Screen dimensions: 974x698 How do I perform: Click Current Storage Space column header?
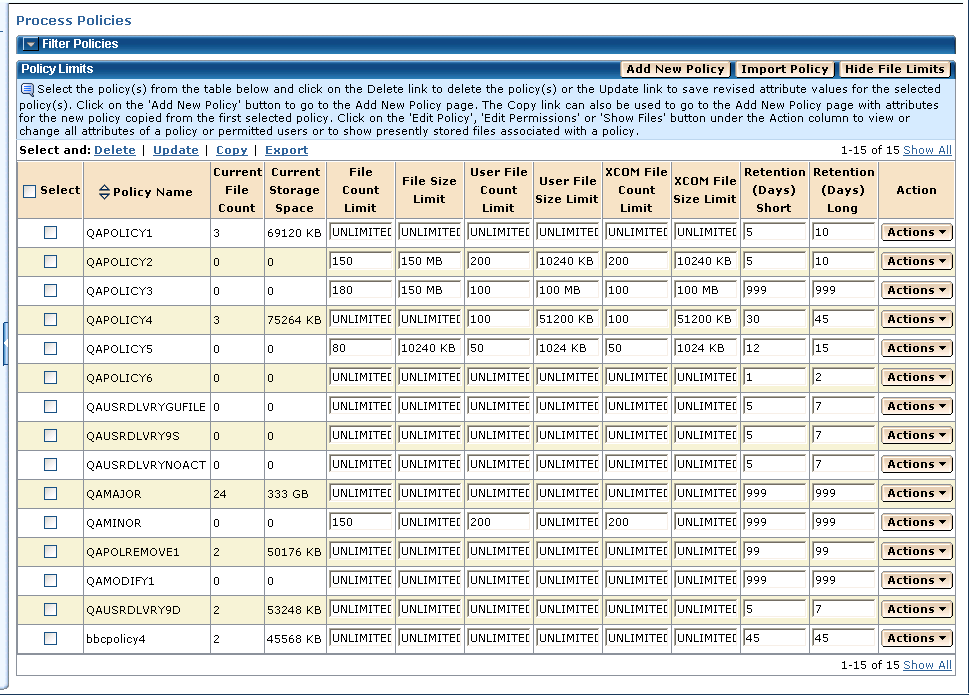(295, 190)
